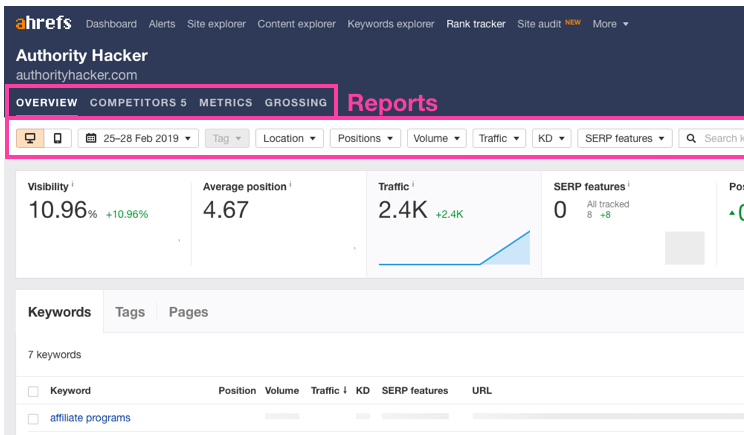
Task: Select all keywords header checkbox
Action: (x=33, y=391)
